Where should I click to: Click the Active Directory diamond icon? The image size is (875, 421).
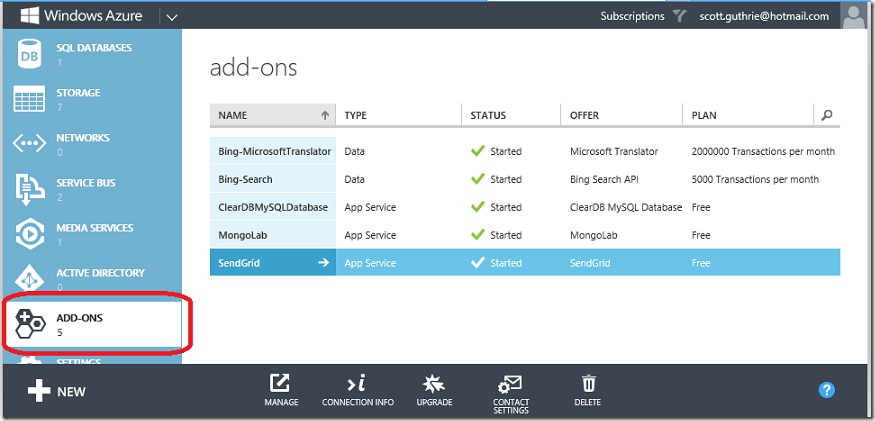(x=29, y=278)
